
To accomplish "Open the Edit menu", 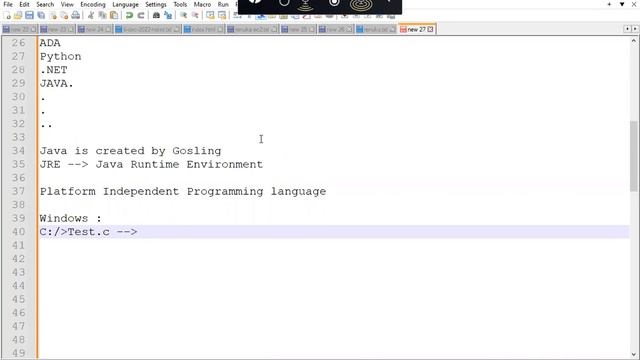I will point(24,4).
